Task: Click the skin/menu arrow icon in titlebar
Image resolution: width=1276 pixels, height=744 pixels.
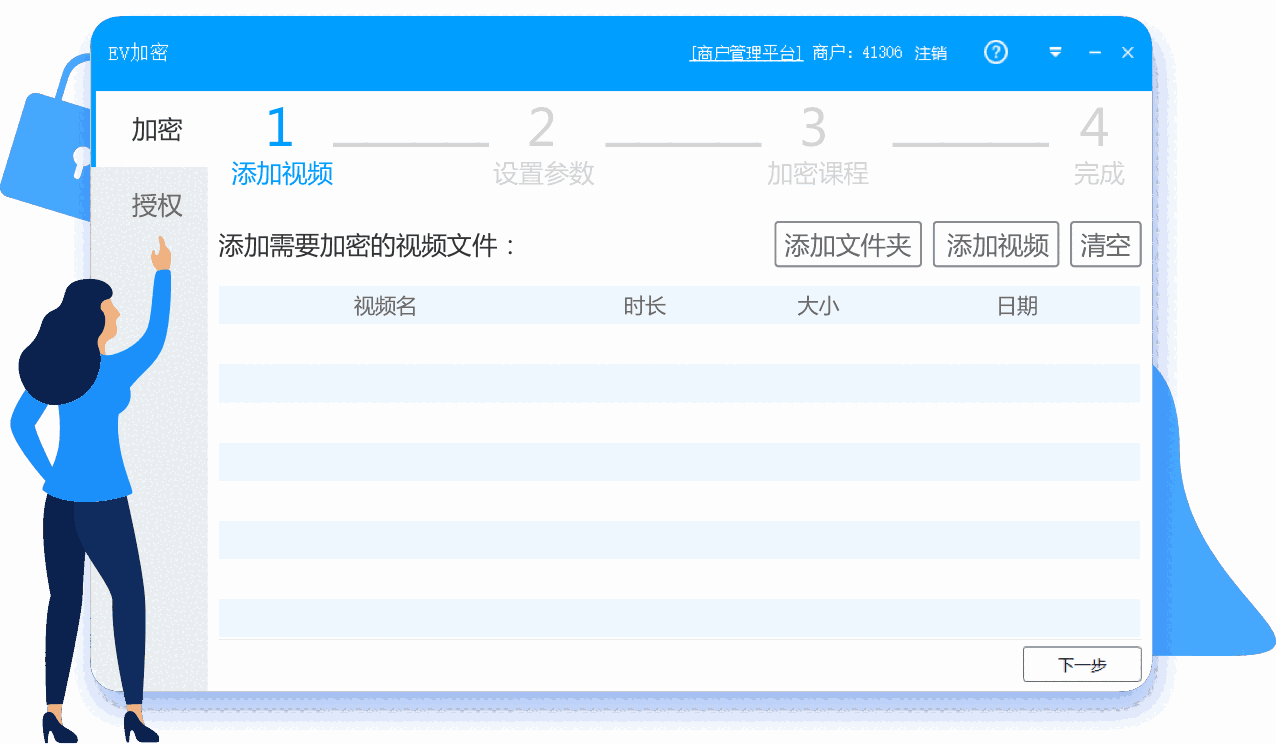Action: [1055, 52]
